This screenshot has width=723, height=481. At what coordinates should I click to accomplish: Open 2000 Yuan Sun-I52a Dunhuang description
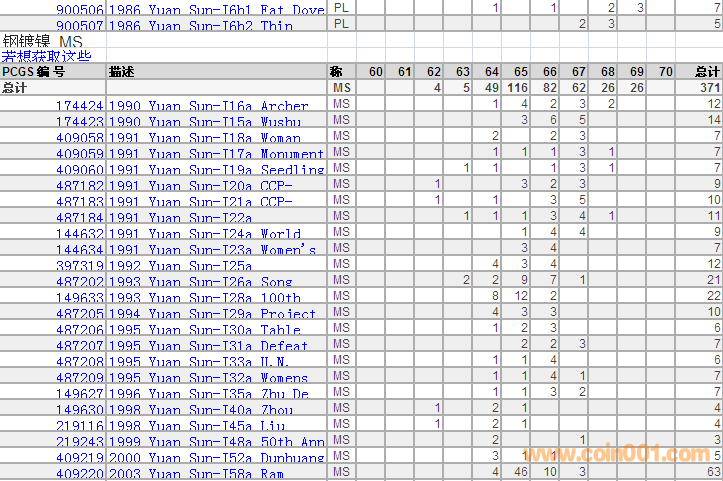tap(215, 458)
